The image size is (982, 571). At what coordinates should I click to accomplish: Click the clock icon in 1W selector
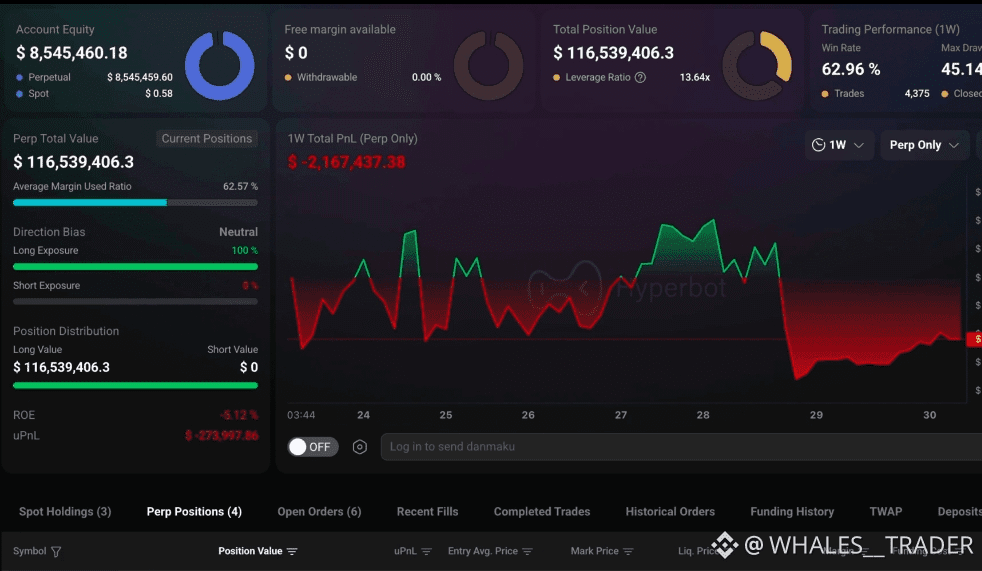coord(818,145)
